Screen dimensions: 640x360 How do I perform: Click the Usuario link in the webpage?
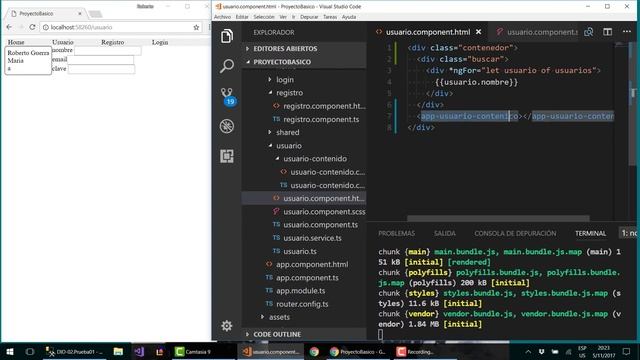point(63,42)
